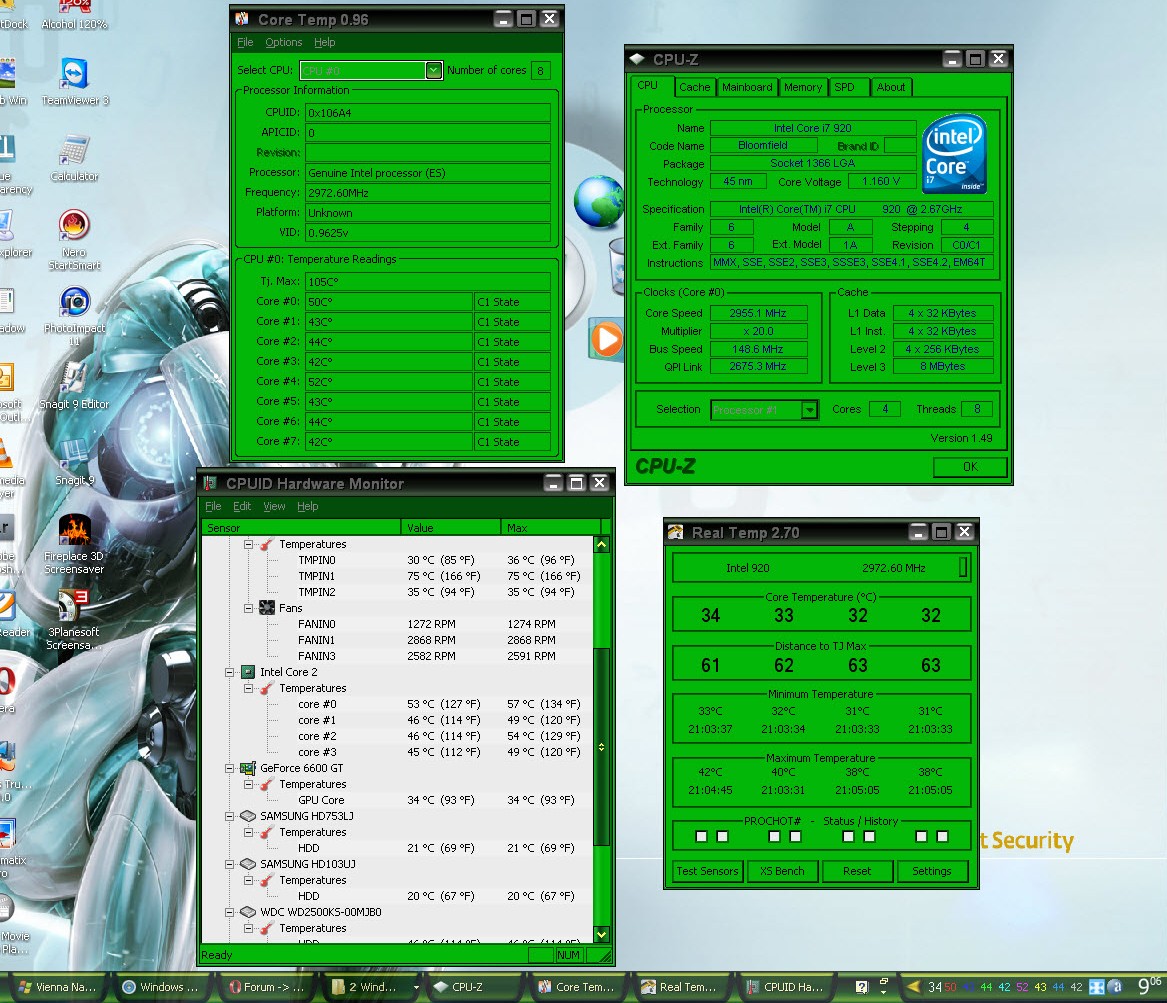Click the Value column header in Hardware Monitor
The height and width of the screenshot is (1003, 1167).
coord(450,528)
